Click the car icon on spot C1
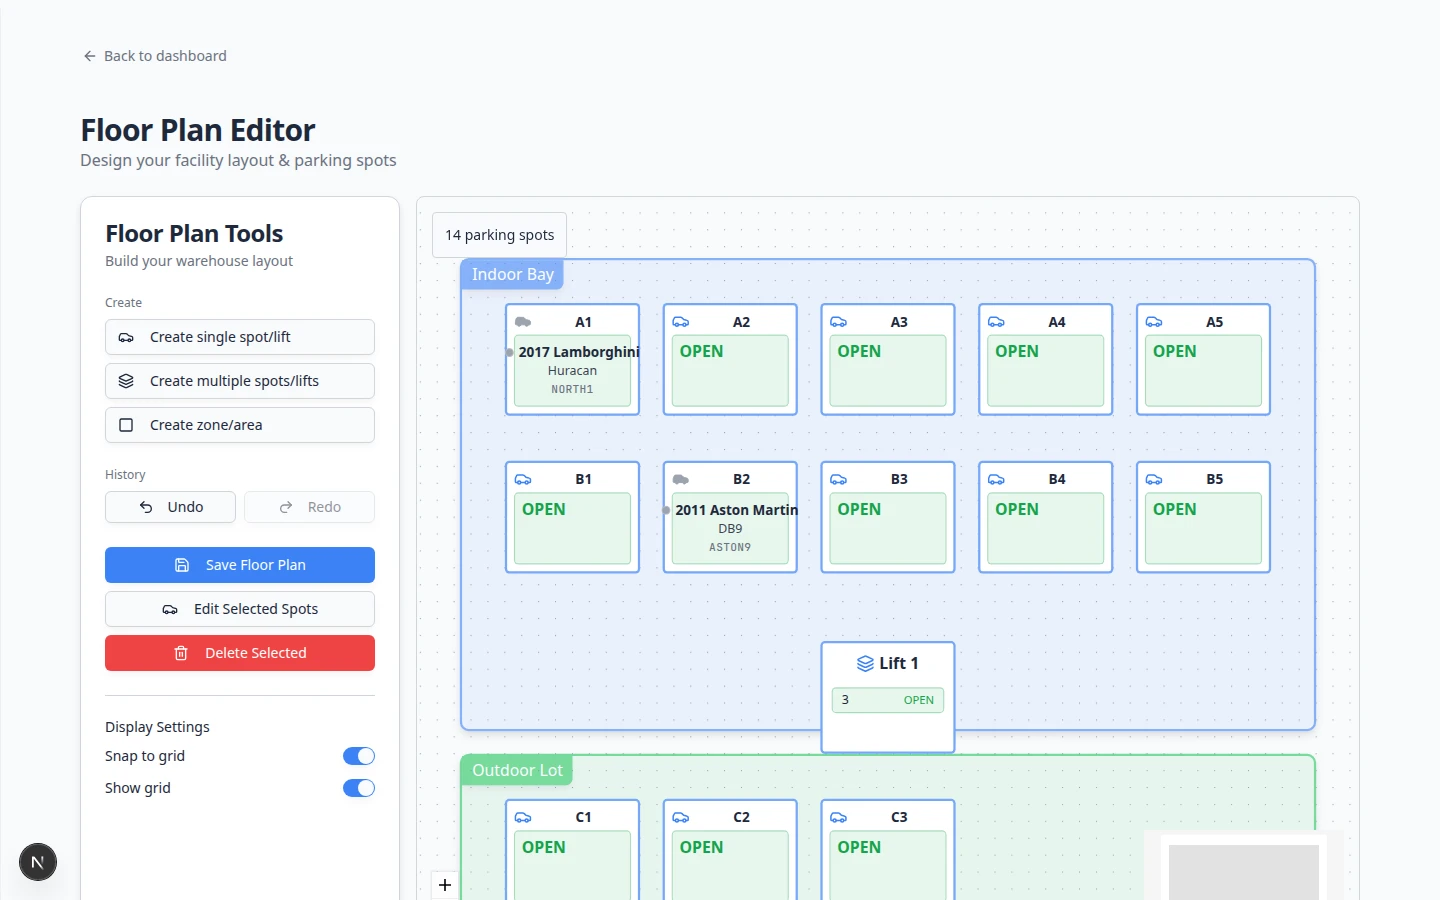 click(523, 818)
